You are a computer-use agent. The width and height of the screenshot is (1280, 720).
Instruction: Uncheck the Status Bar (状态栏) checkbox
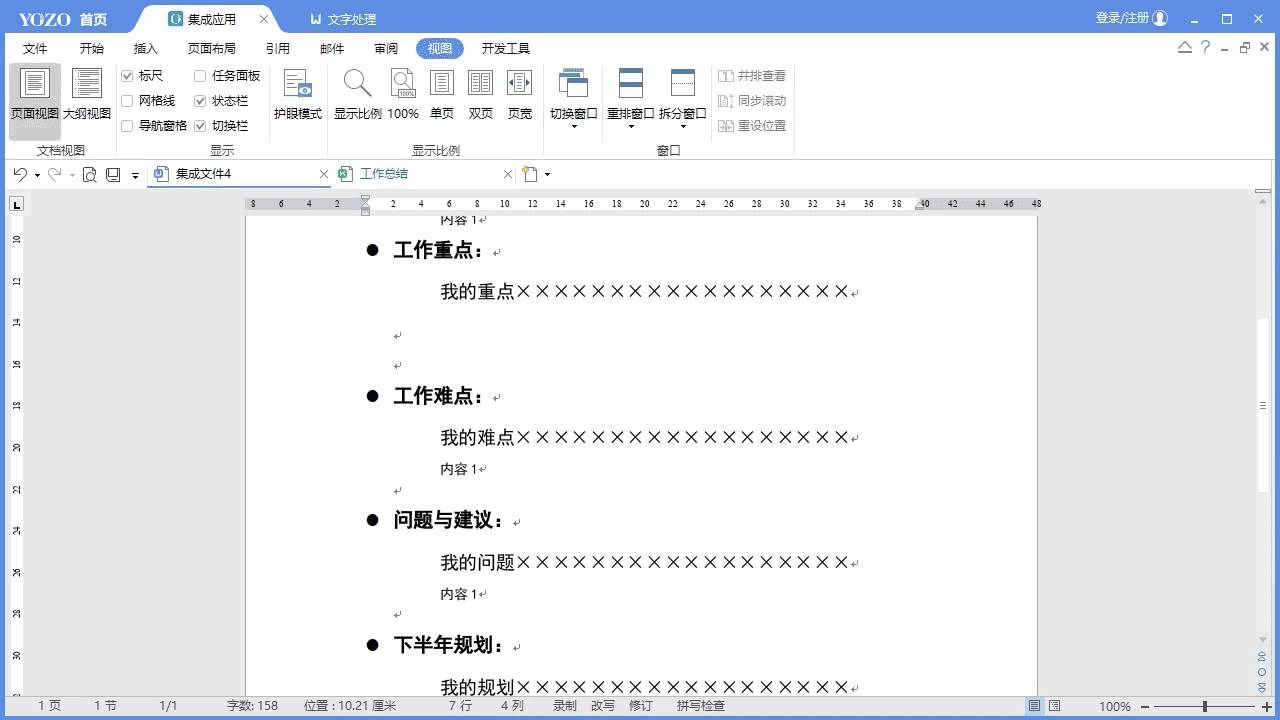200,101
